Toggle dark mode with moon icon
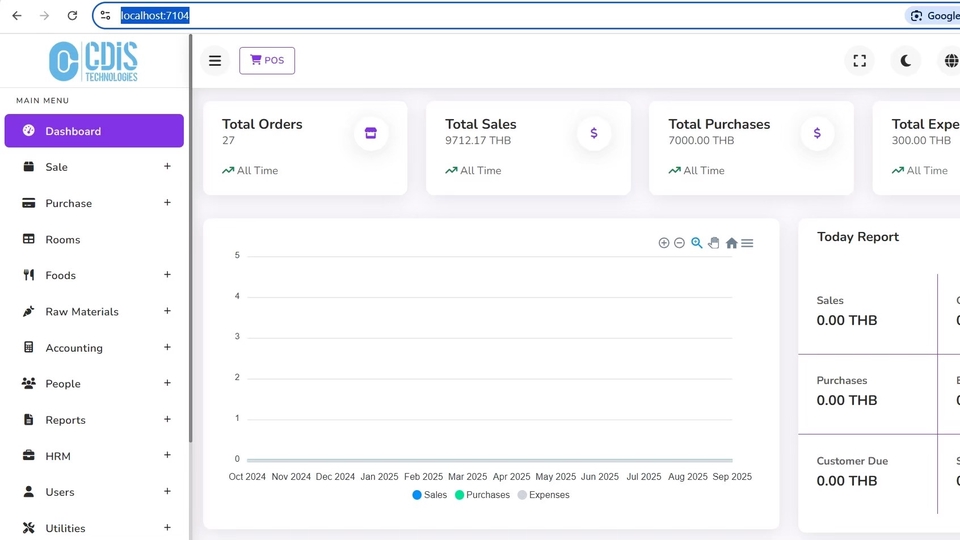 point(905,61)
